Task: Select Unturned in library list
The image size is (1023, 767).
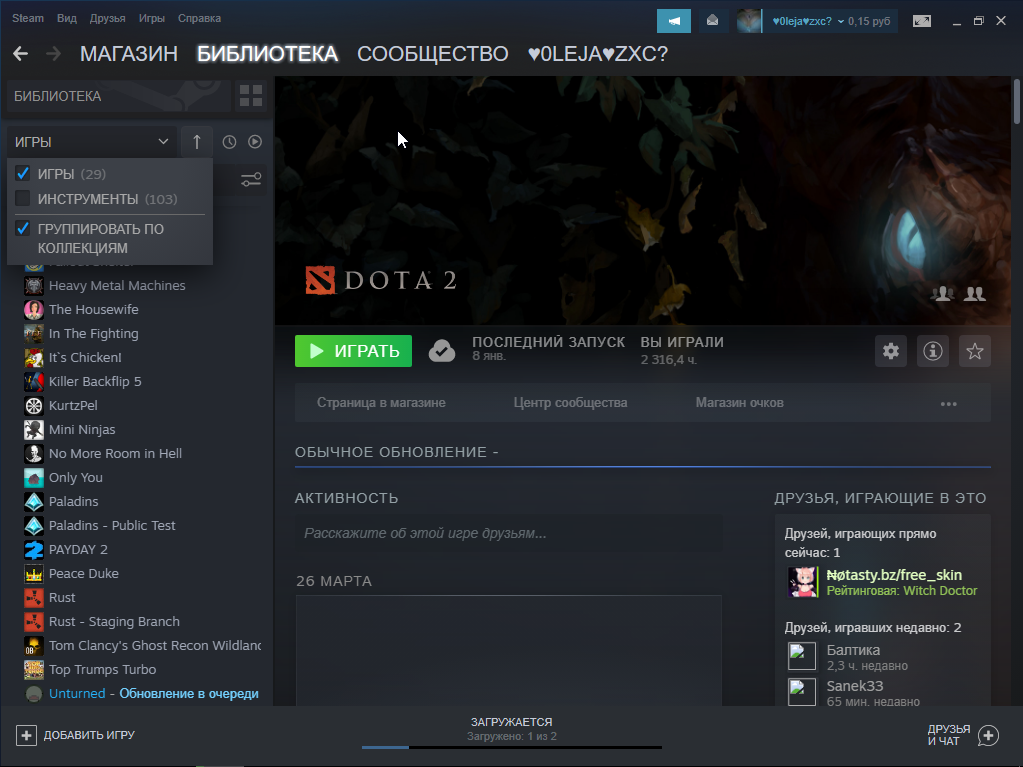Action: pyautogui.click(x=77, y=694)
